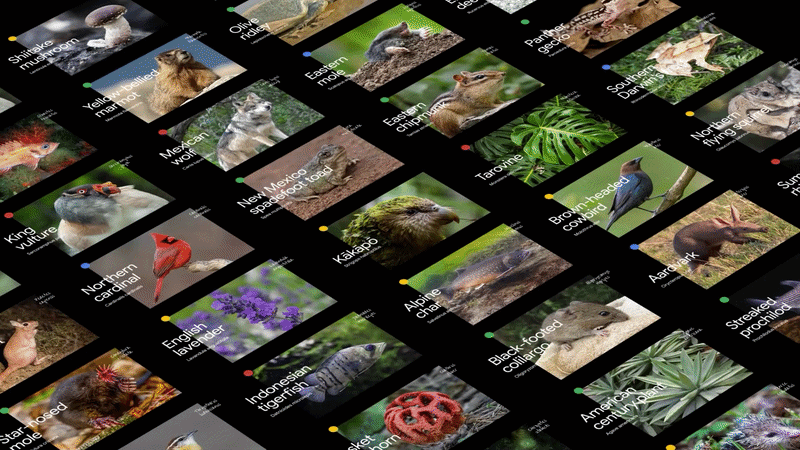Click the American century plant image
Viewport: 800px width, 450px height.
(667, 382)
